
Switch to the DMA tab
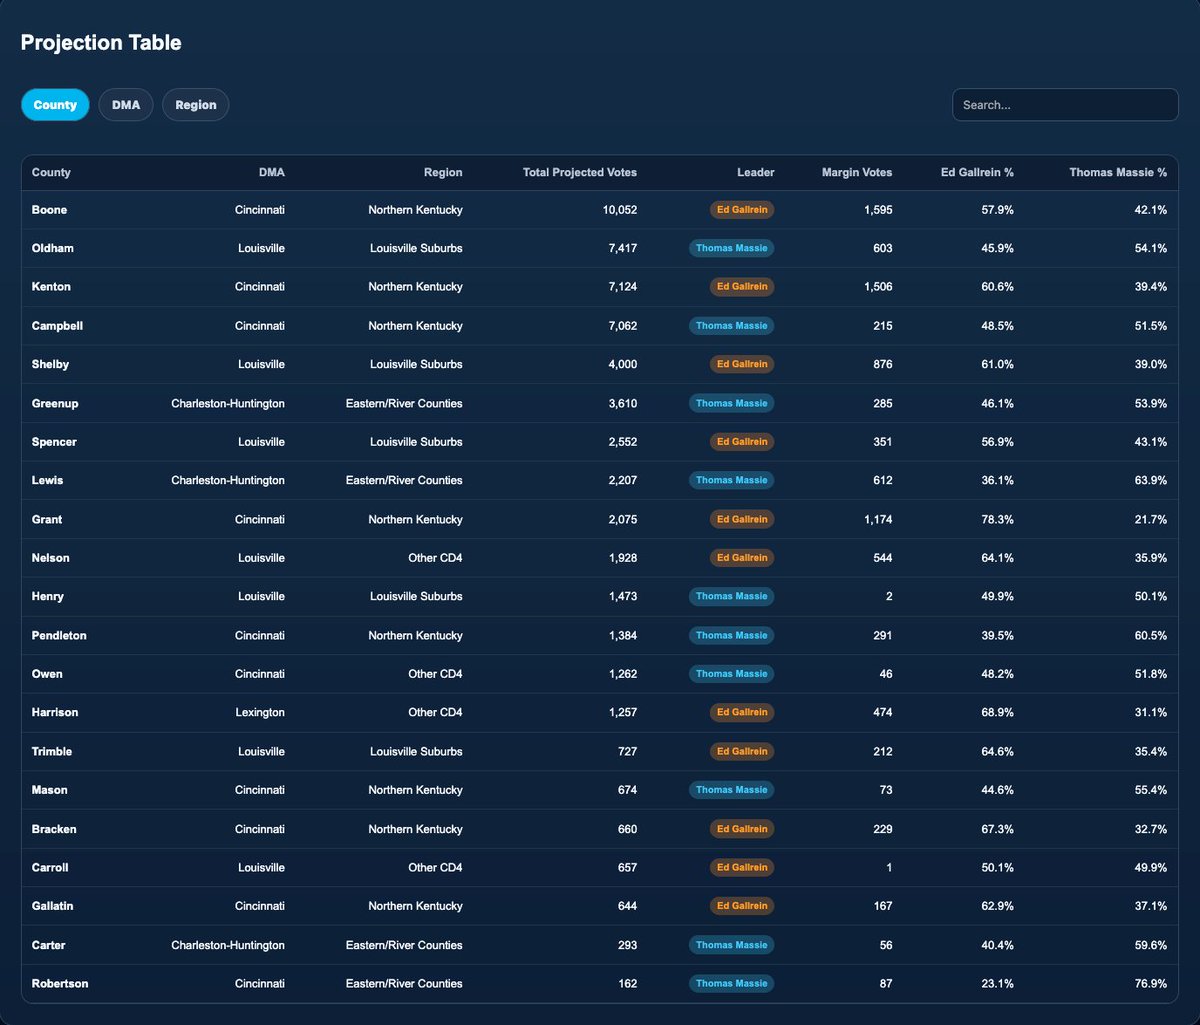[x=126, y=105]
